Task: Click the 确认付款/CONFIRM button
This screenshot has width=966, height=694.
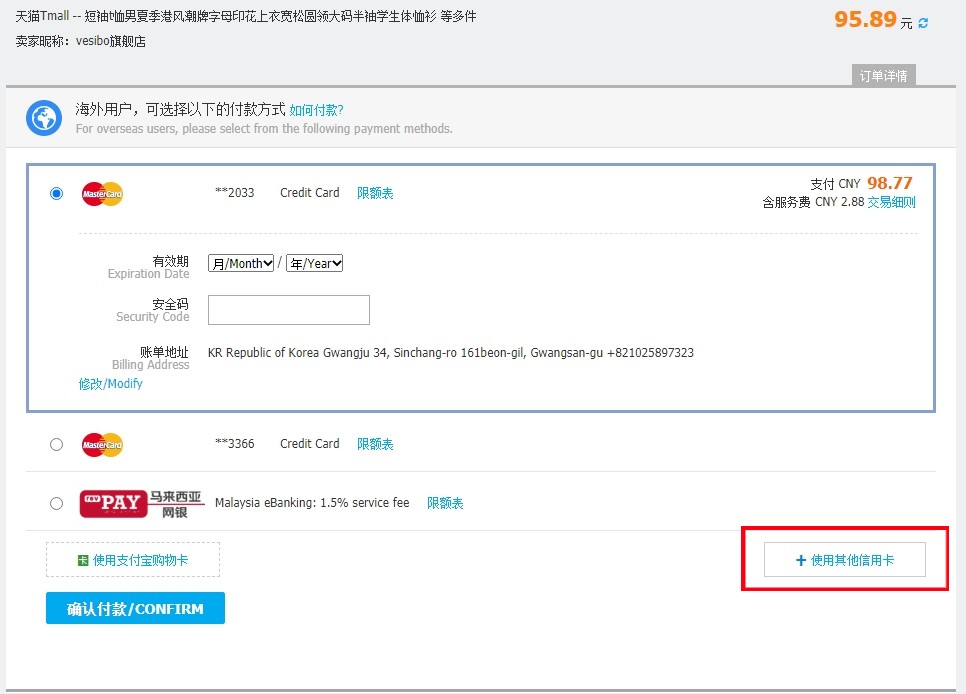Action: click(135, 608)
